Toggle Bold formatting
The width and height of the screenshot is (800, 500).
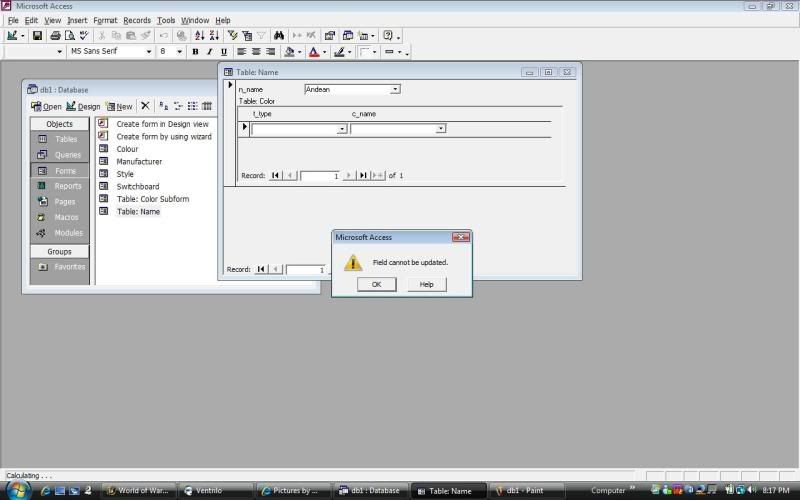[195, 52]
